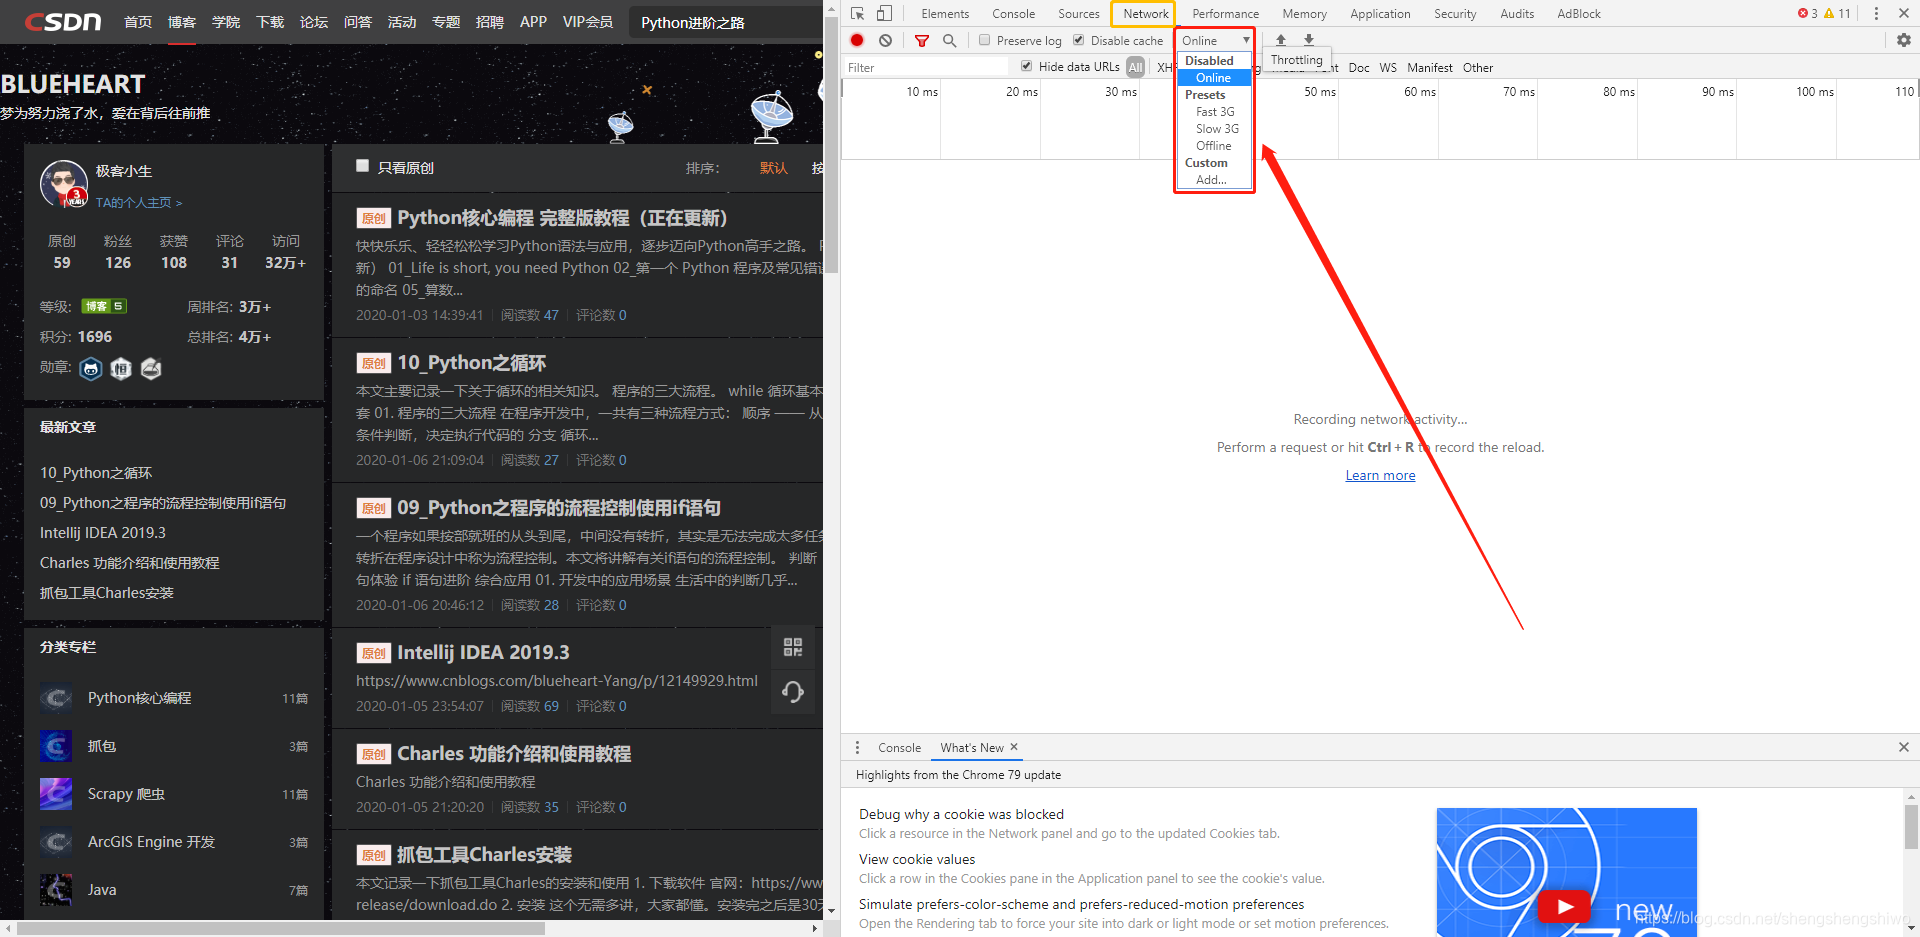Click the drawer vertical scrollbar thumb

pos(1911,826)
